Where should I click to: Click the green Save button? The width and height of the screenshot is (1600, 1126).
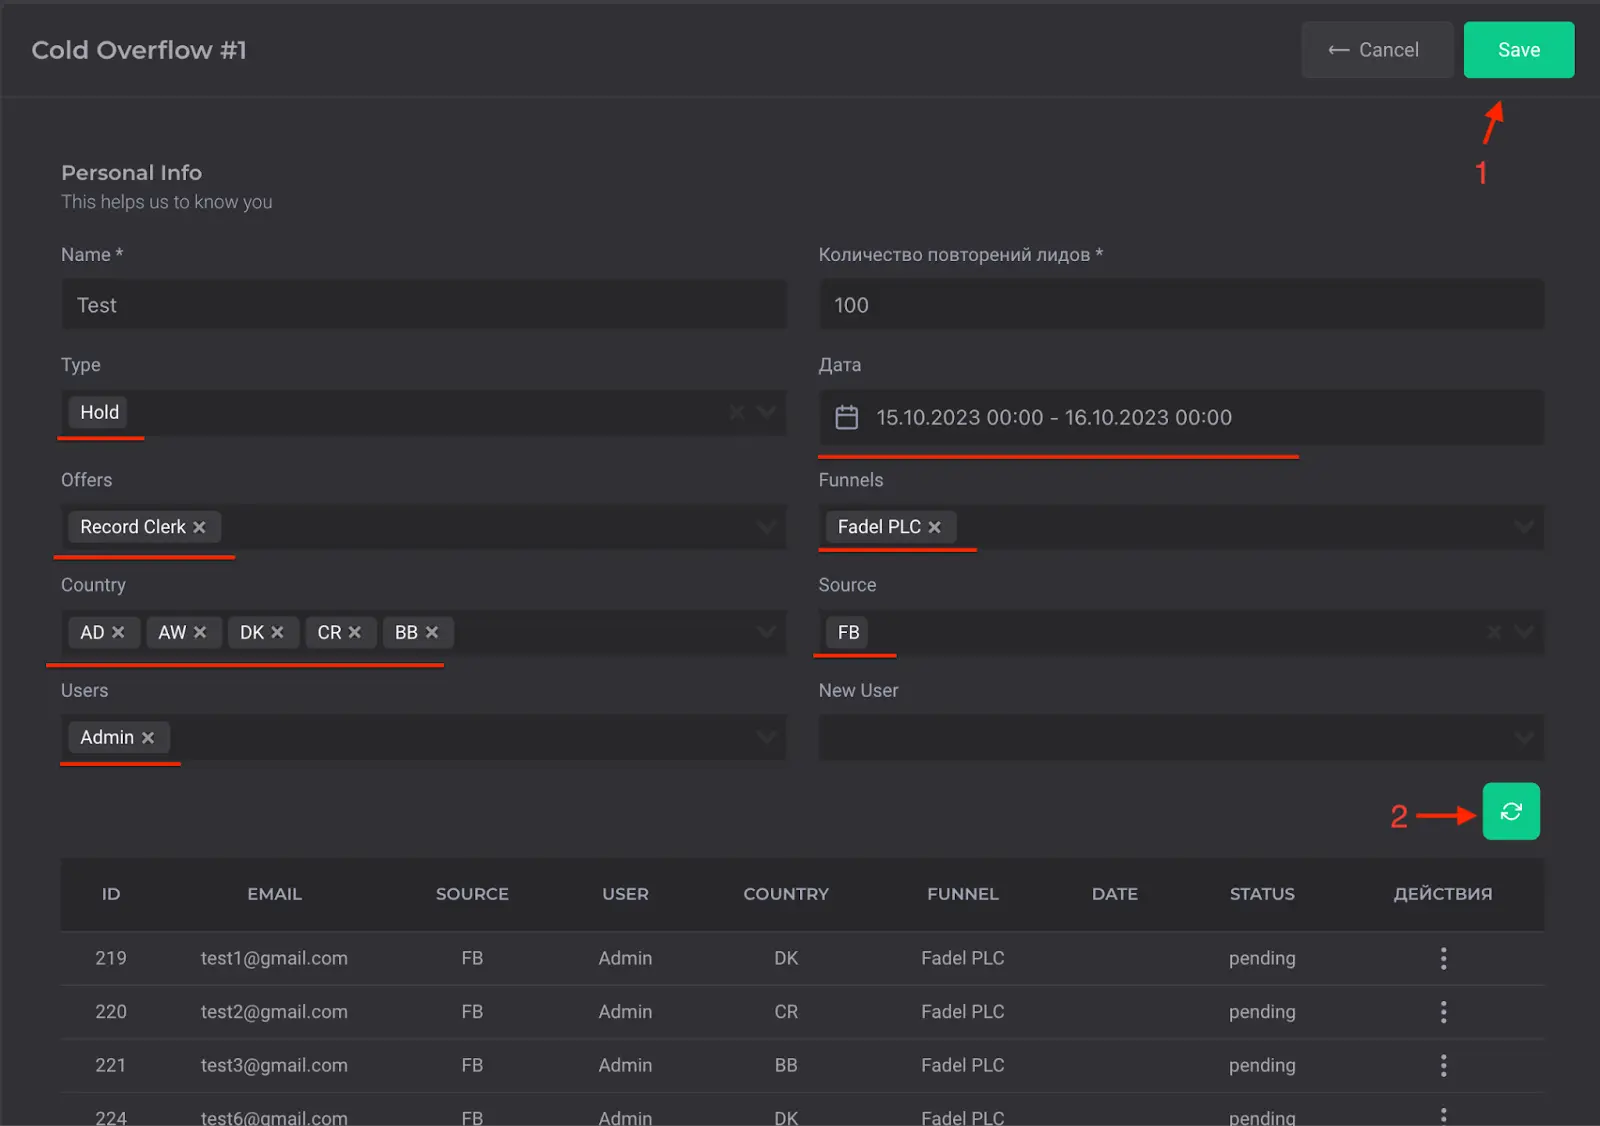click(1518, 50)
